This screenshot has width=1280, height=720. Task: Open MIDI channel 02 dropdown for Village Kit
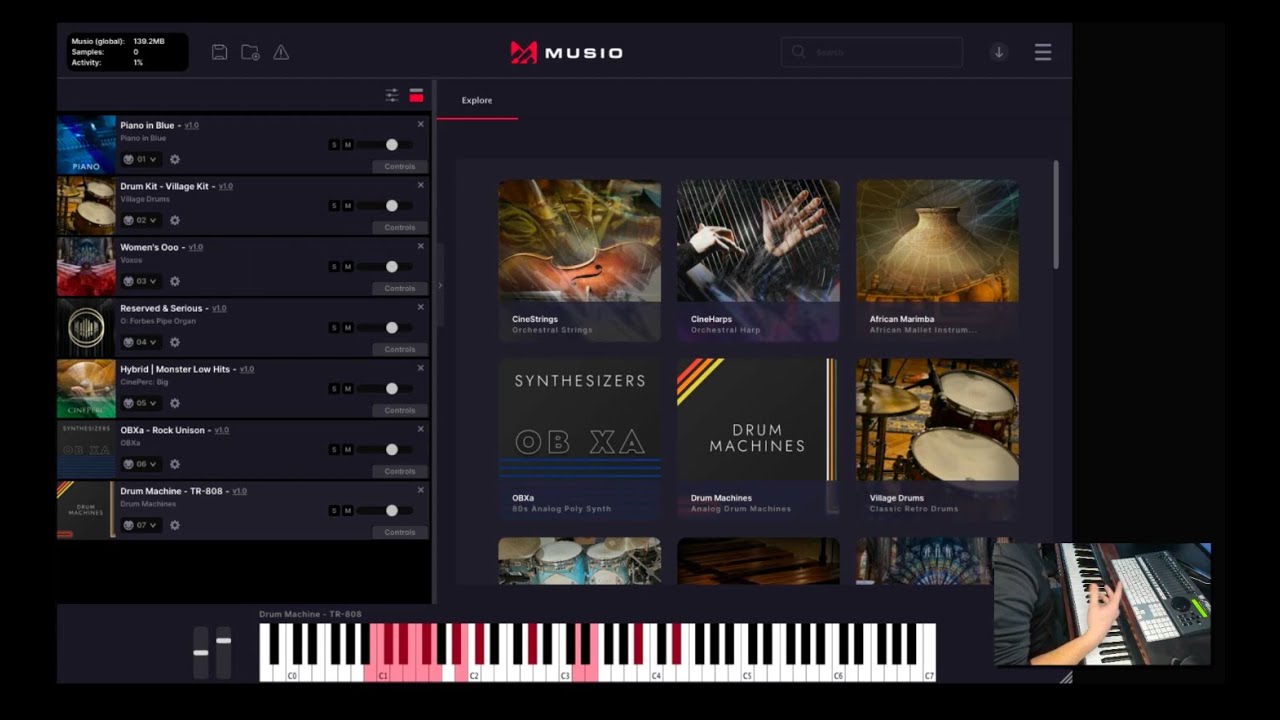point(141,220)
